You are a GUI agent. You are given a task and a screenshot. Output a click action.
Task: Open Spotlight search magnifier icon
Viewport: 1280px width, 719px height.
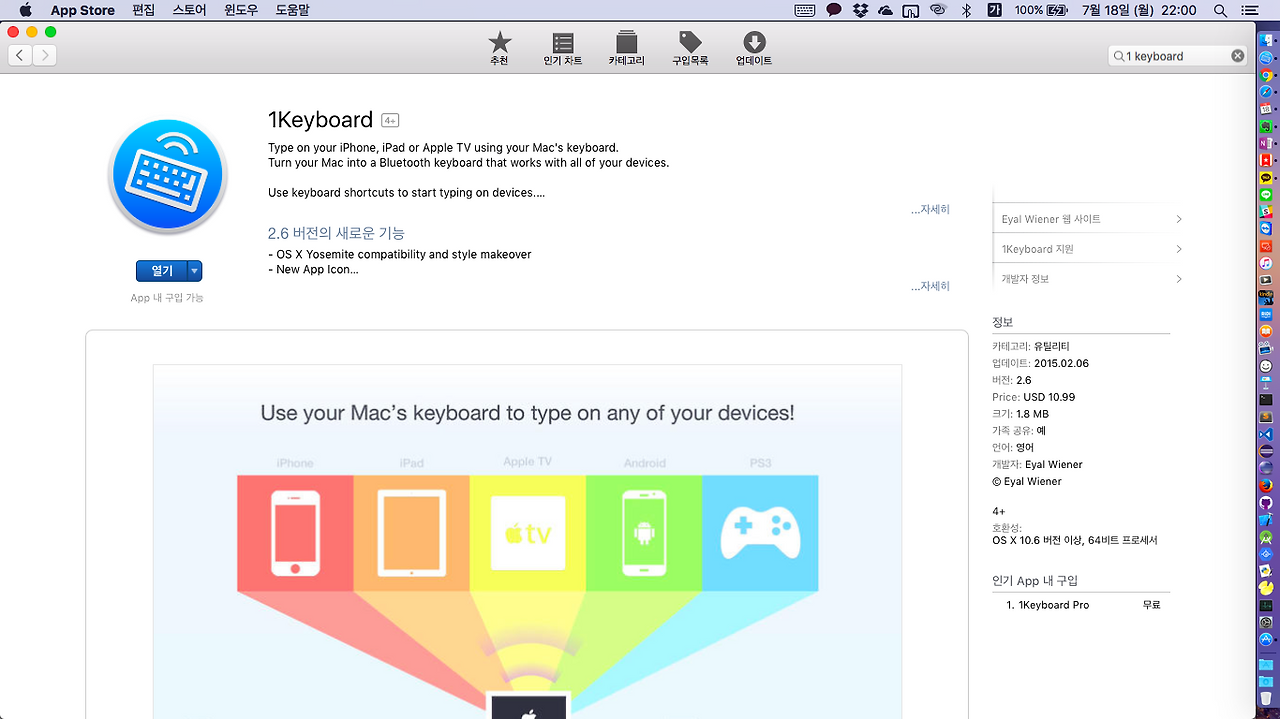point(1220,10)
